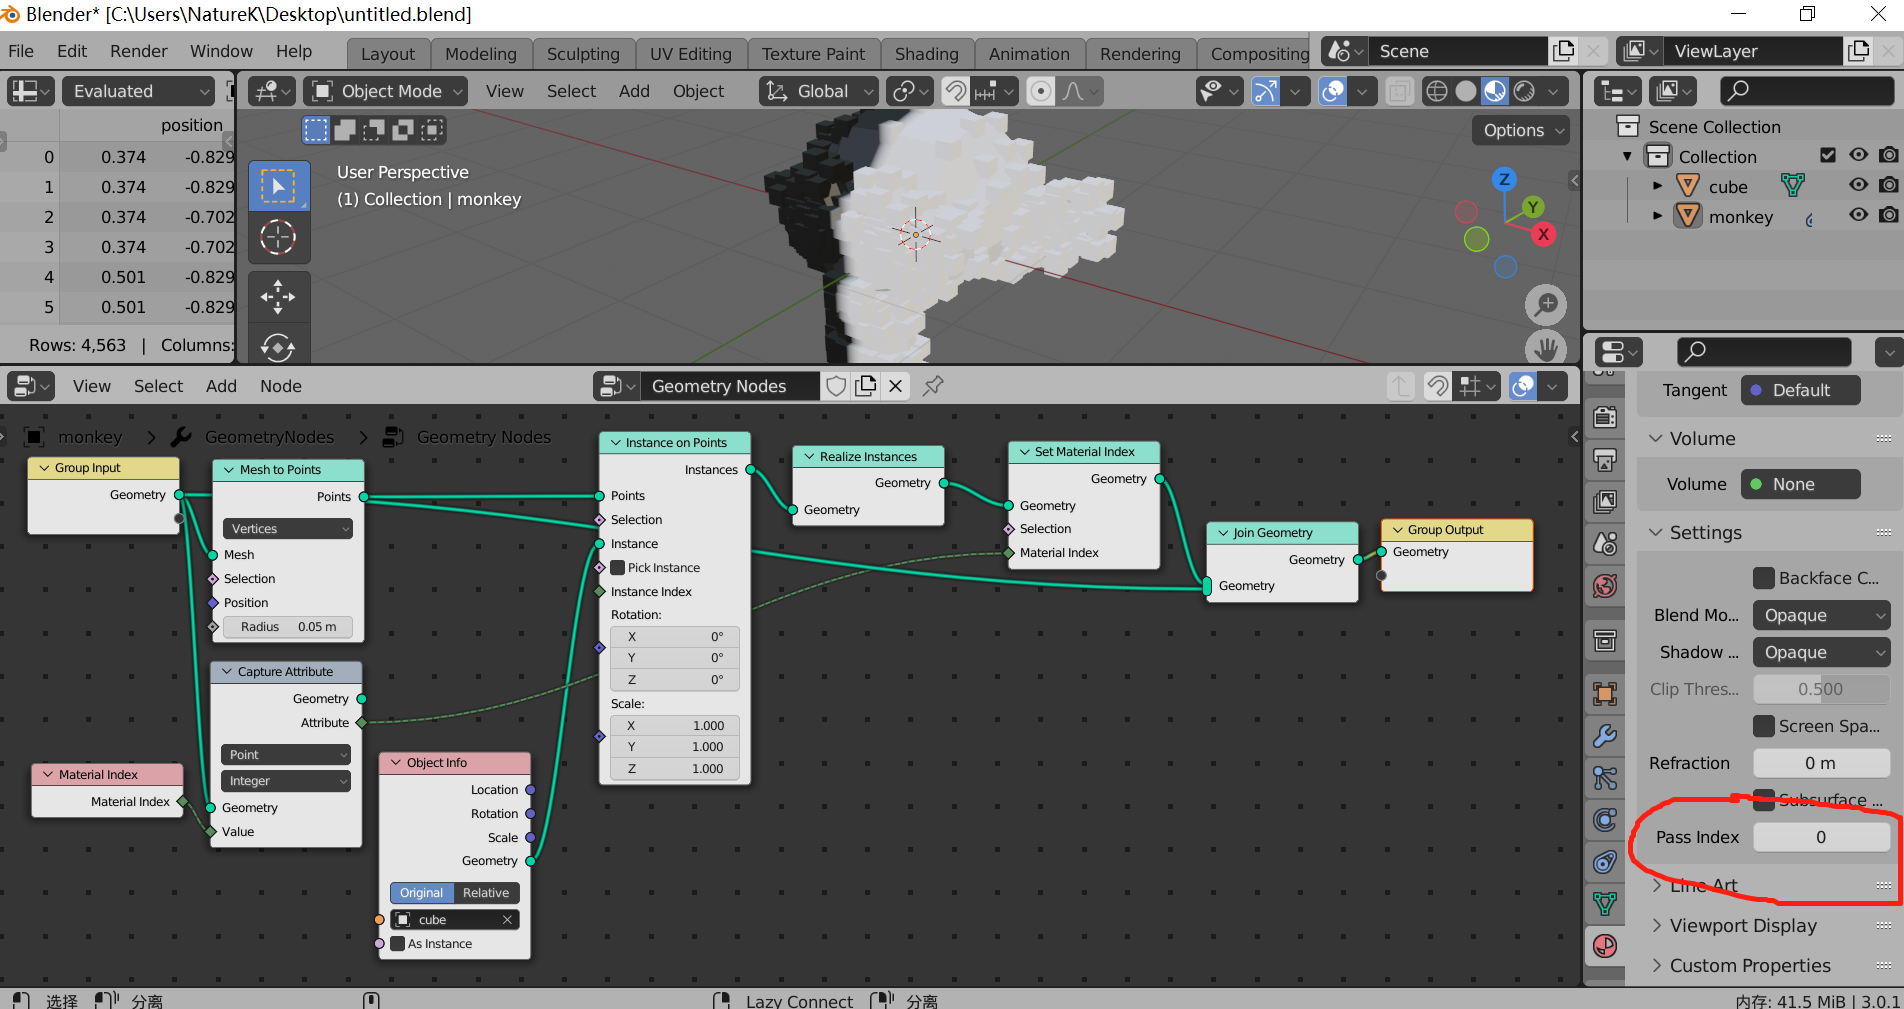The width and height of the screenshot is (1904, 1009).
Task: Expand Viewport Display panel
Action: coord(1743,926)
